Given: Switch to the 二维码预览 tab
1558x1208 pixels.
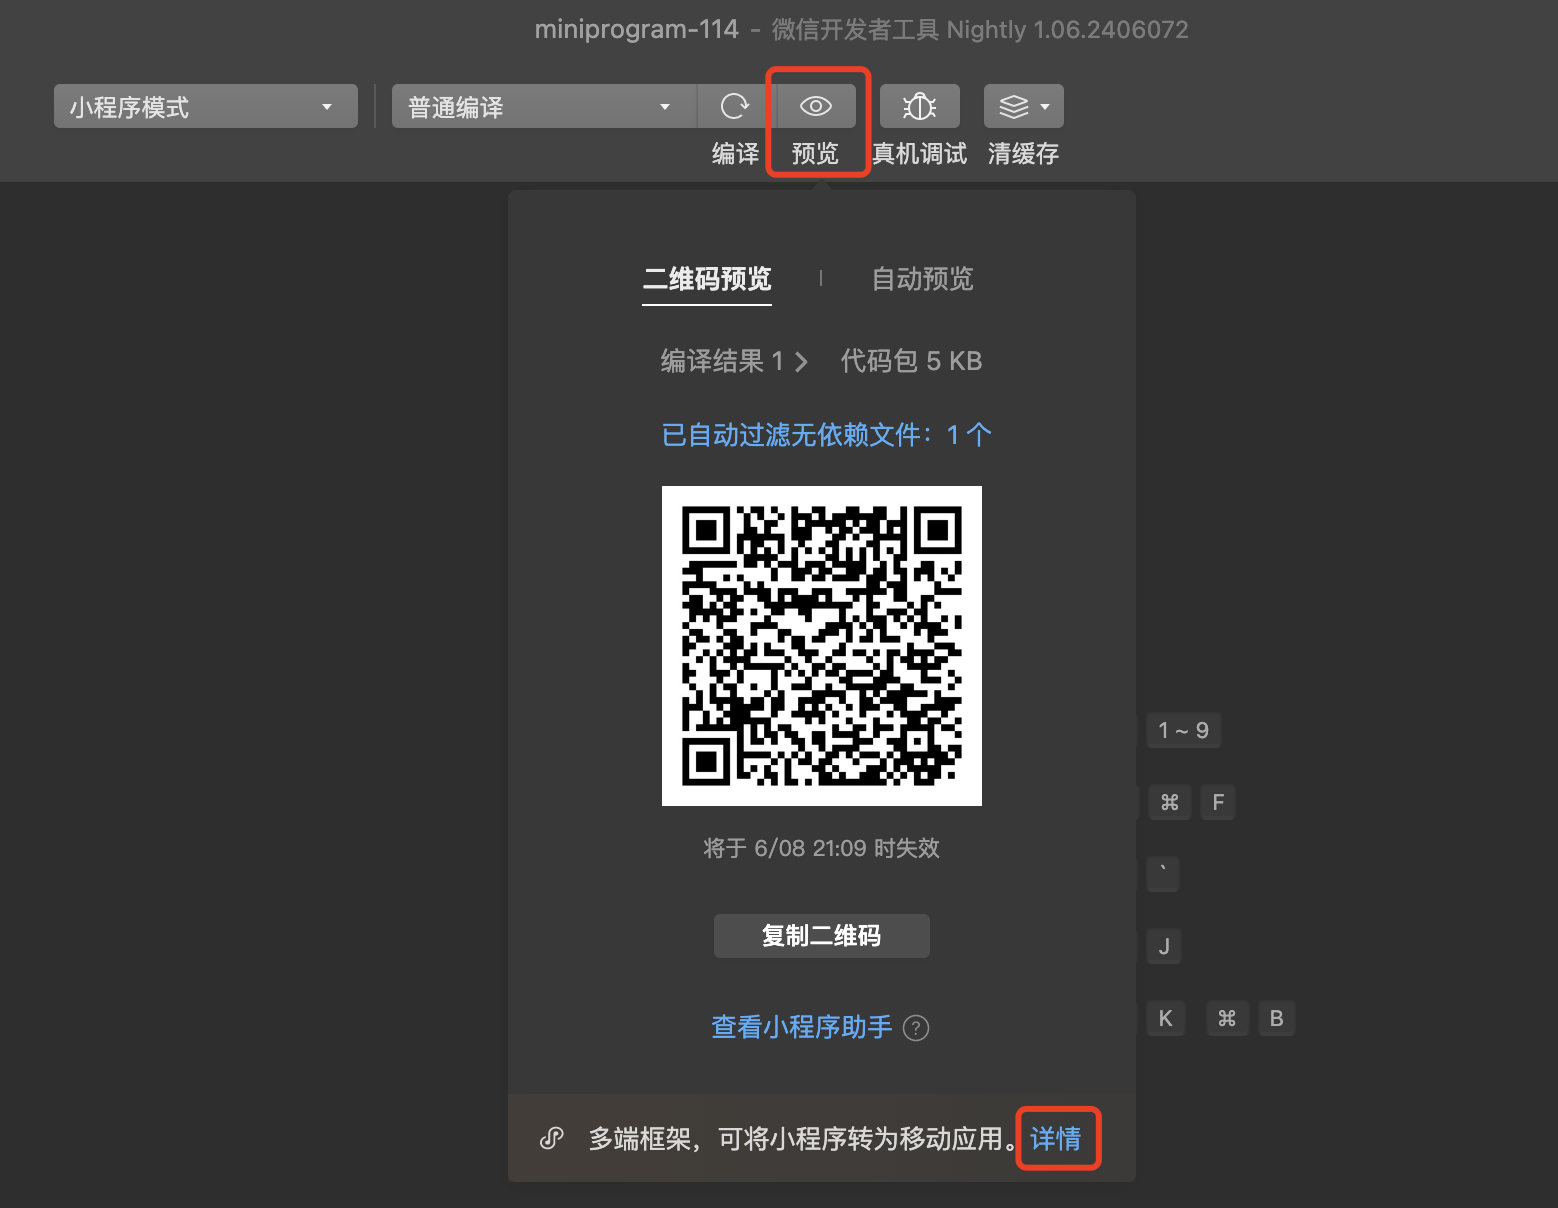Looking at the screenshot, I should 707,279.
